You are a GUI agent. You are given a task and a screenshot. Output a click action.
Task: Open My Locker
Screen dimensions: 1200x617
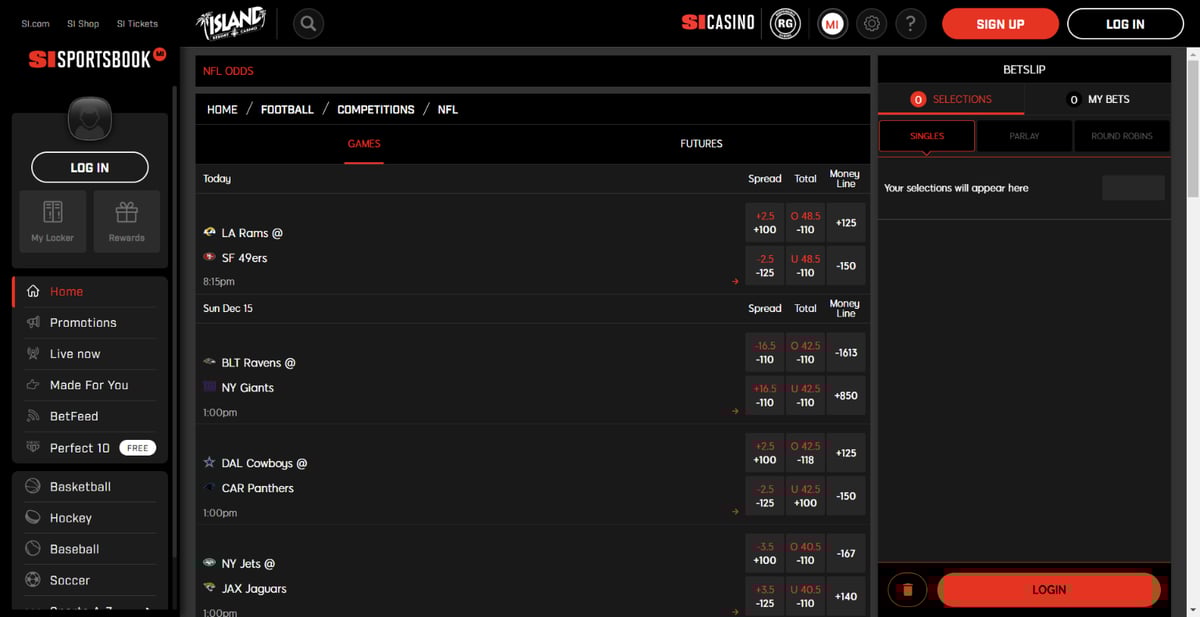[x=53, y=221]
